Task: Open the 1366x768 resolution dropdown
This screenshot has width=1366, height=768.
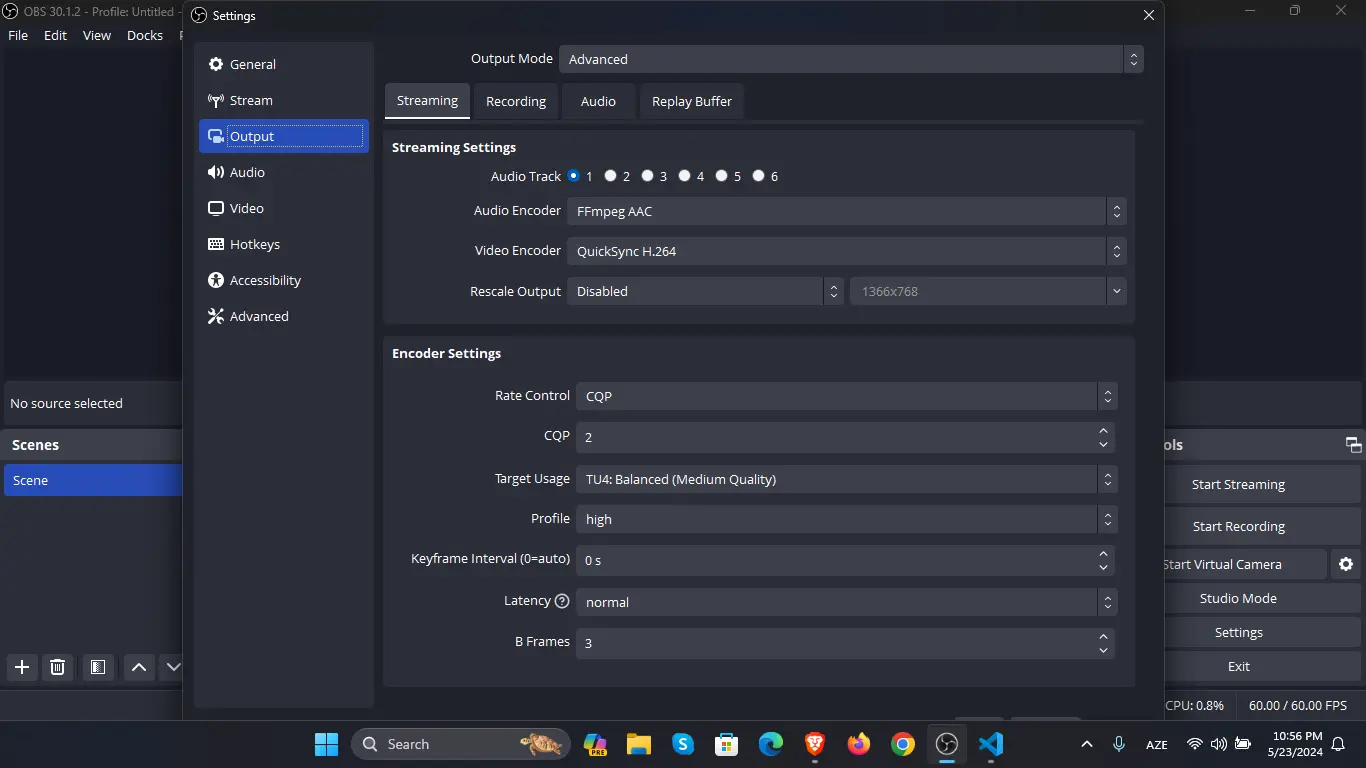Action: click(x=988, y=291)
